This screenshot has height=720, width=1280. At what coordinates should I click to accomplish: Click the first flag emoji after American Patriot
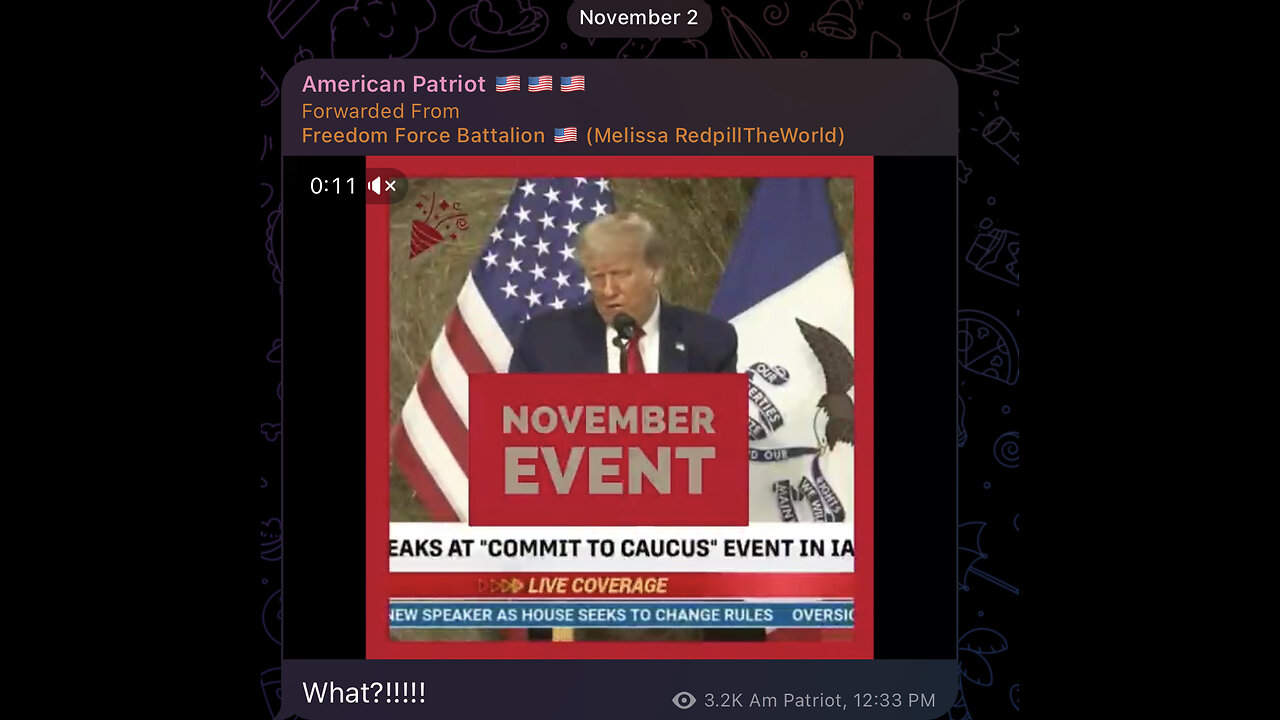pos(508,84)
